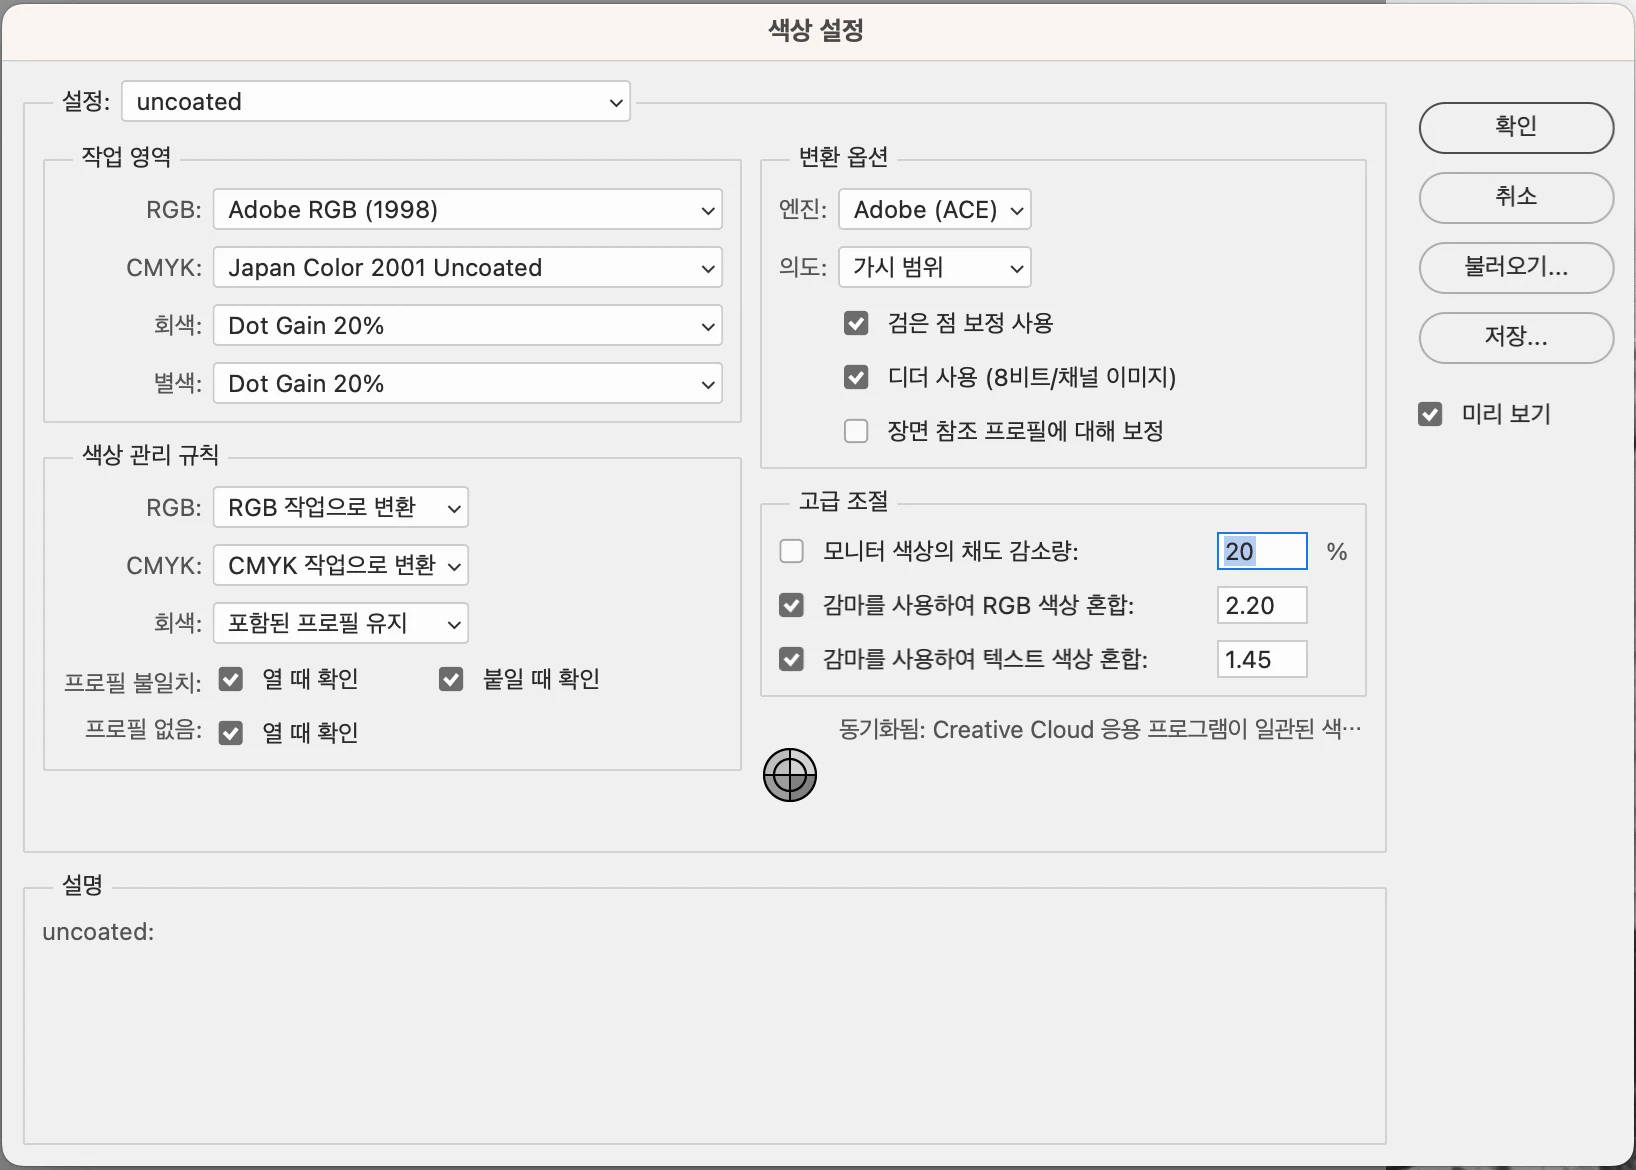Viewport: 1636px width, 1170px height.
Task: Click the Creative Cloud sync status icon
Action: point(790,775)
